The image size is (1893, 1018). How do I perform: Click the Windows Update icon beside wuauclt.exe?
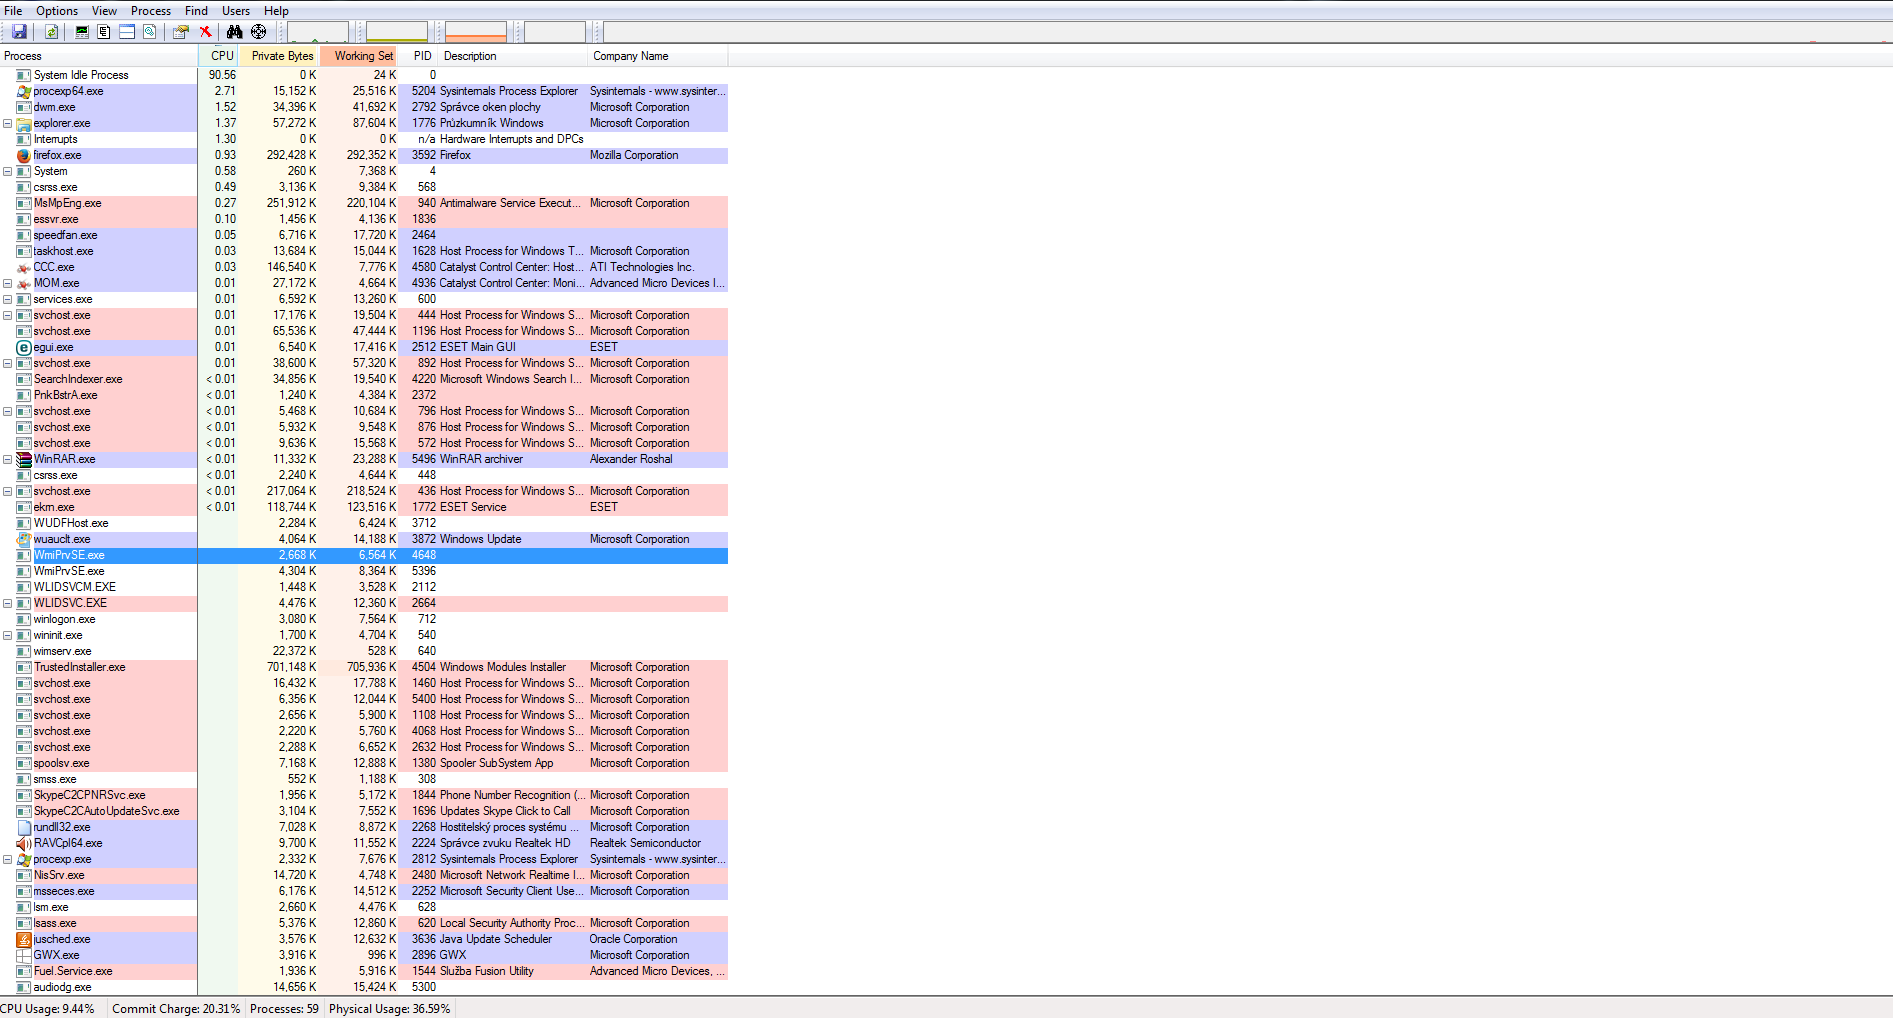[x=24, y=539]
